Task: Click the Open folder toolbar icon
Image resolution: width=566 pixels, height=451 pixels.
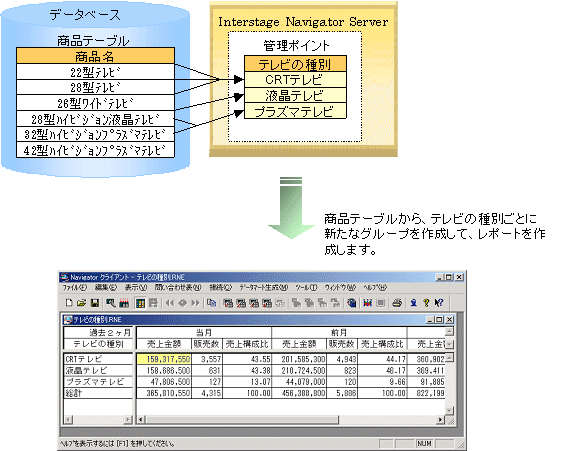Action: point(82,303)
